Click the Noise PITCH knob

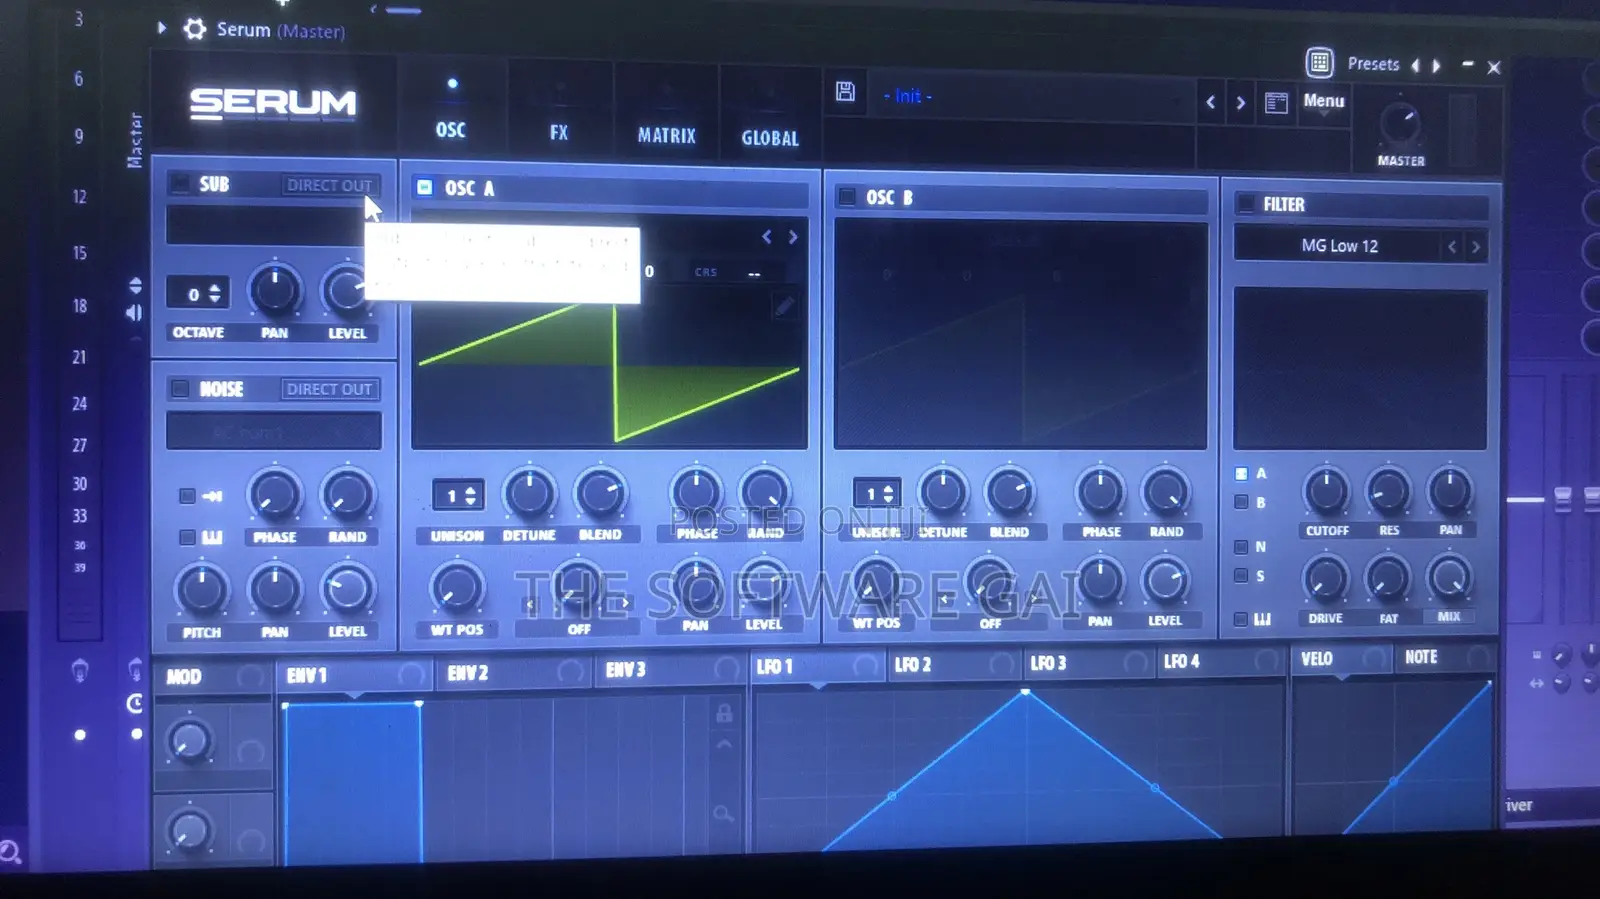[x=202, y=590]
